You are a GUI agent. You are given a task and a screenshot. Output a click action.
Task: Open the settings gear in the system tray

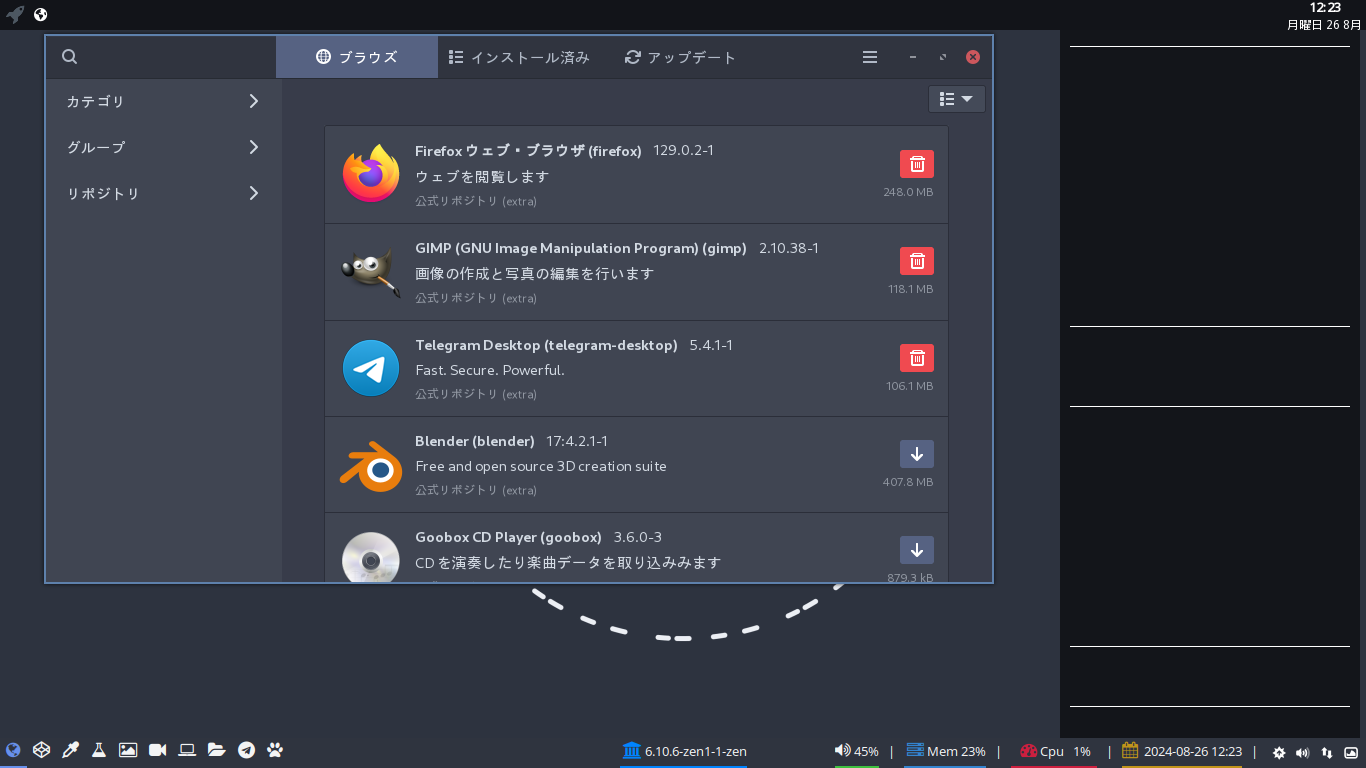pyautogui.click(x=1279, y=753)
